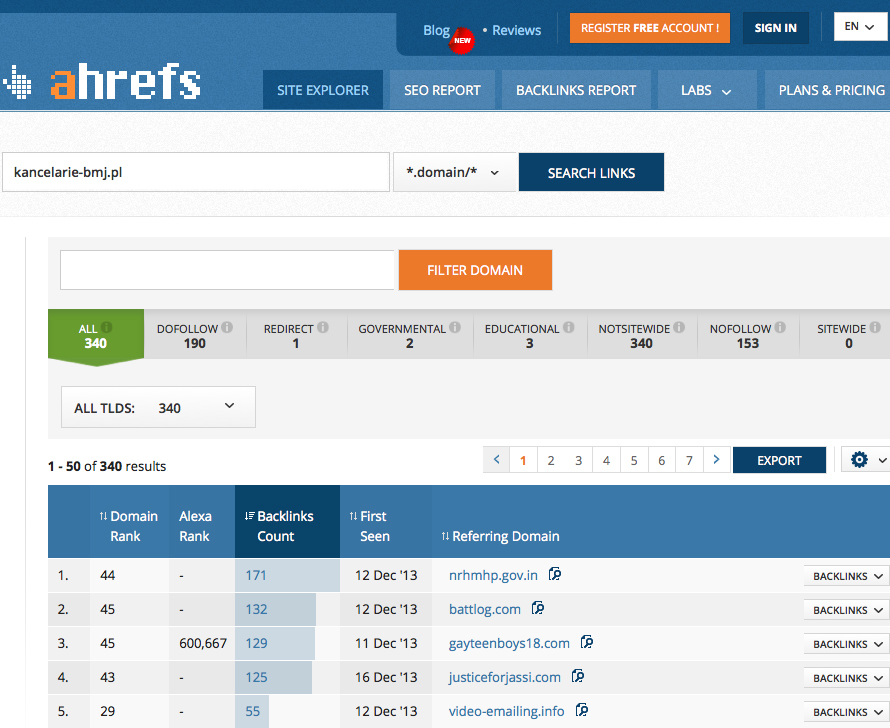
Task: Open battlog.com referring domain link
Action: click(x=485, y=609)
